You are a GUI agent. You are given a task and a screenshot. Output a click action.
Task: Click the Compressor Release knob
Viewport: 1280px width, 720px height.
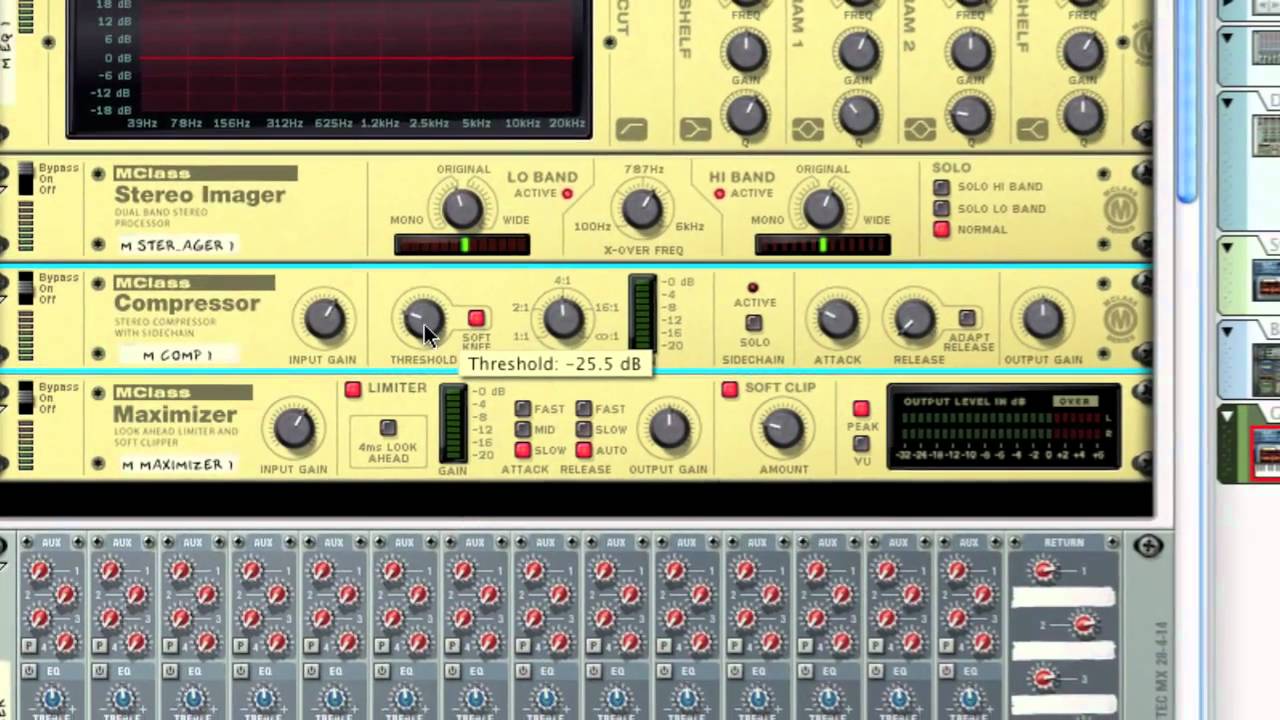pos(914,319)
